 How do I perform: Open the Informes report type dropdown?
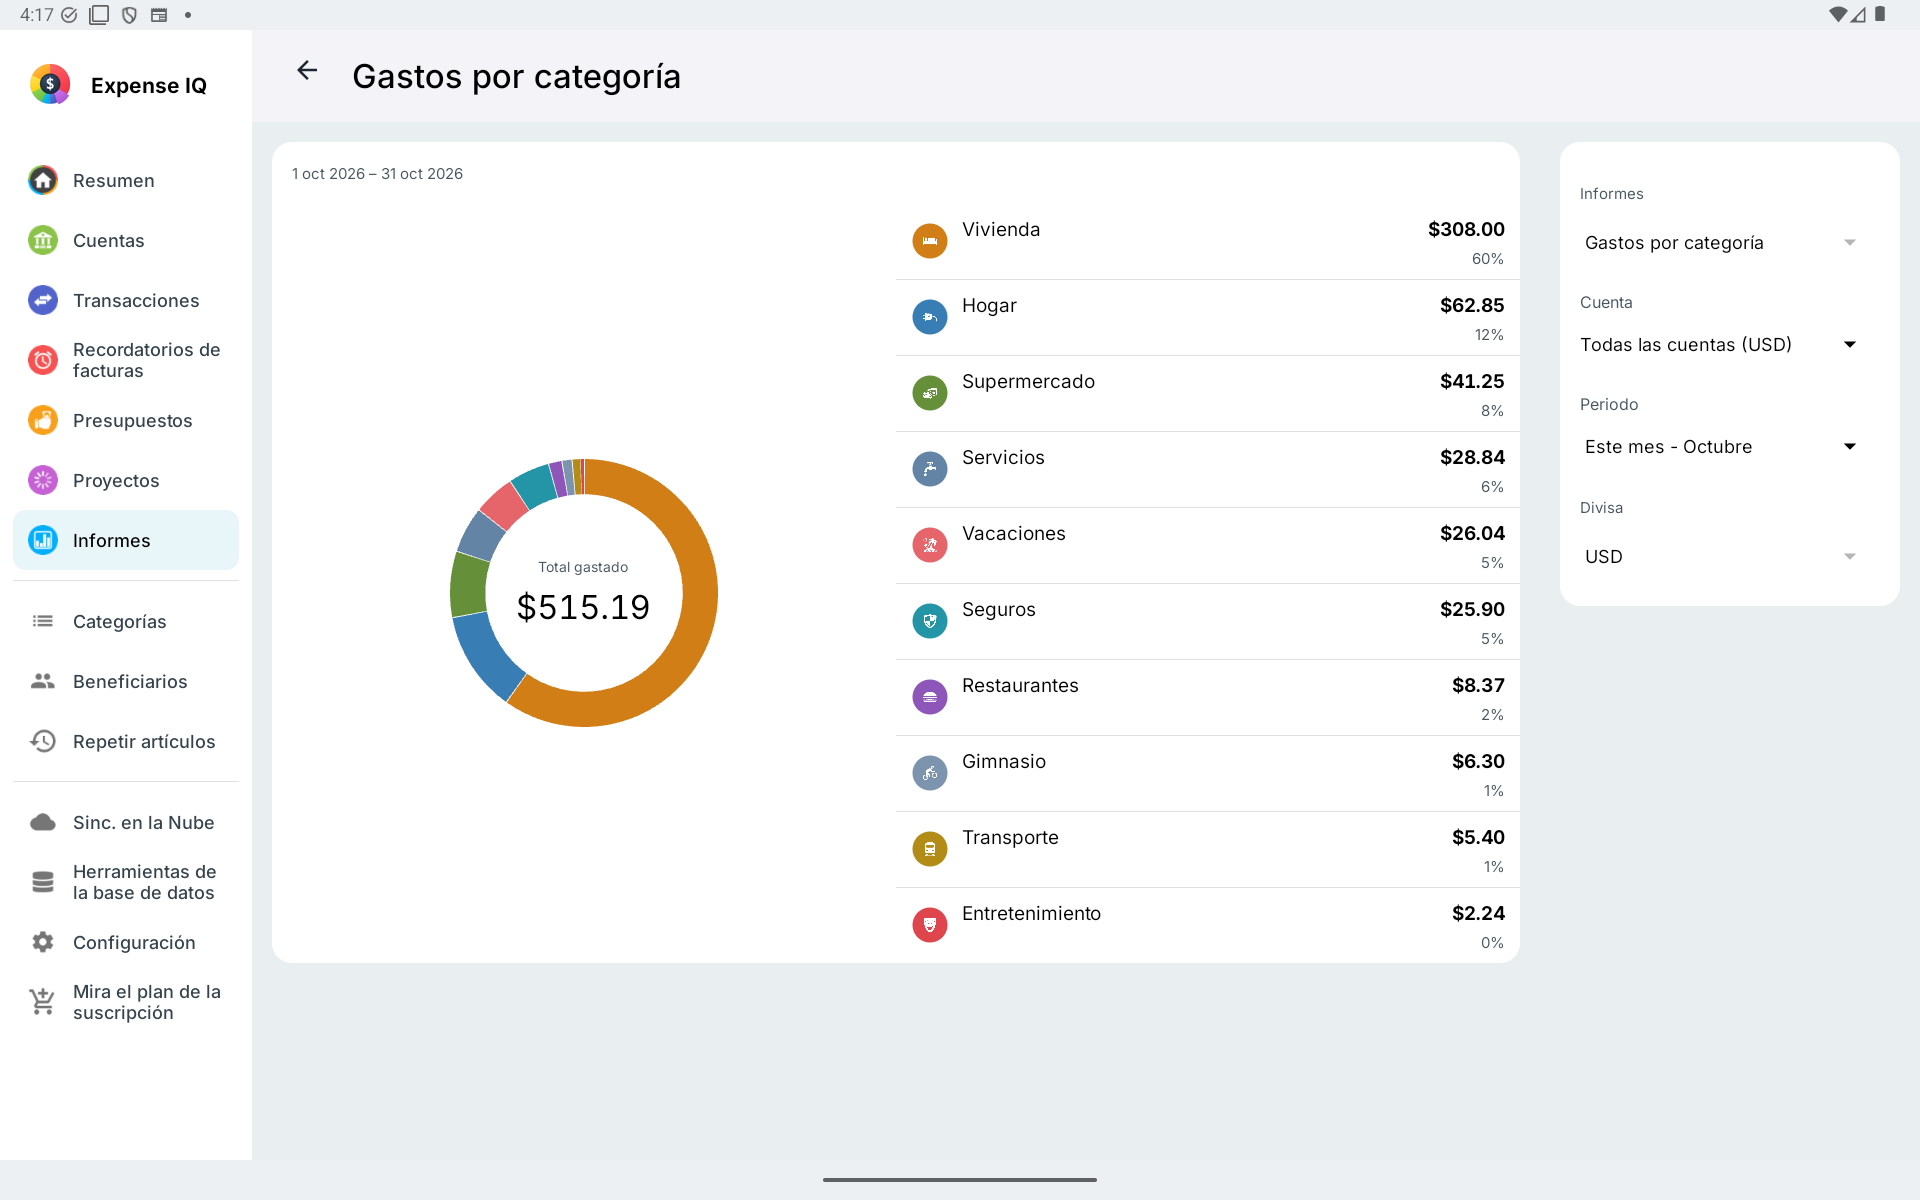pos(1720,243)
